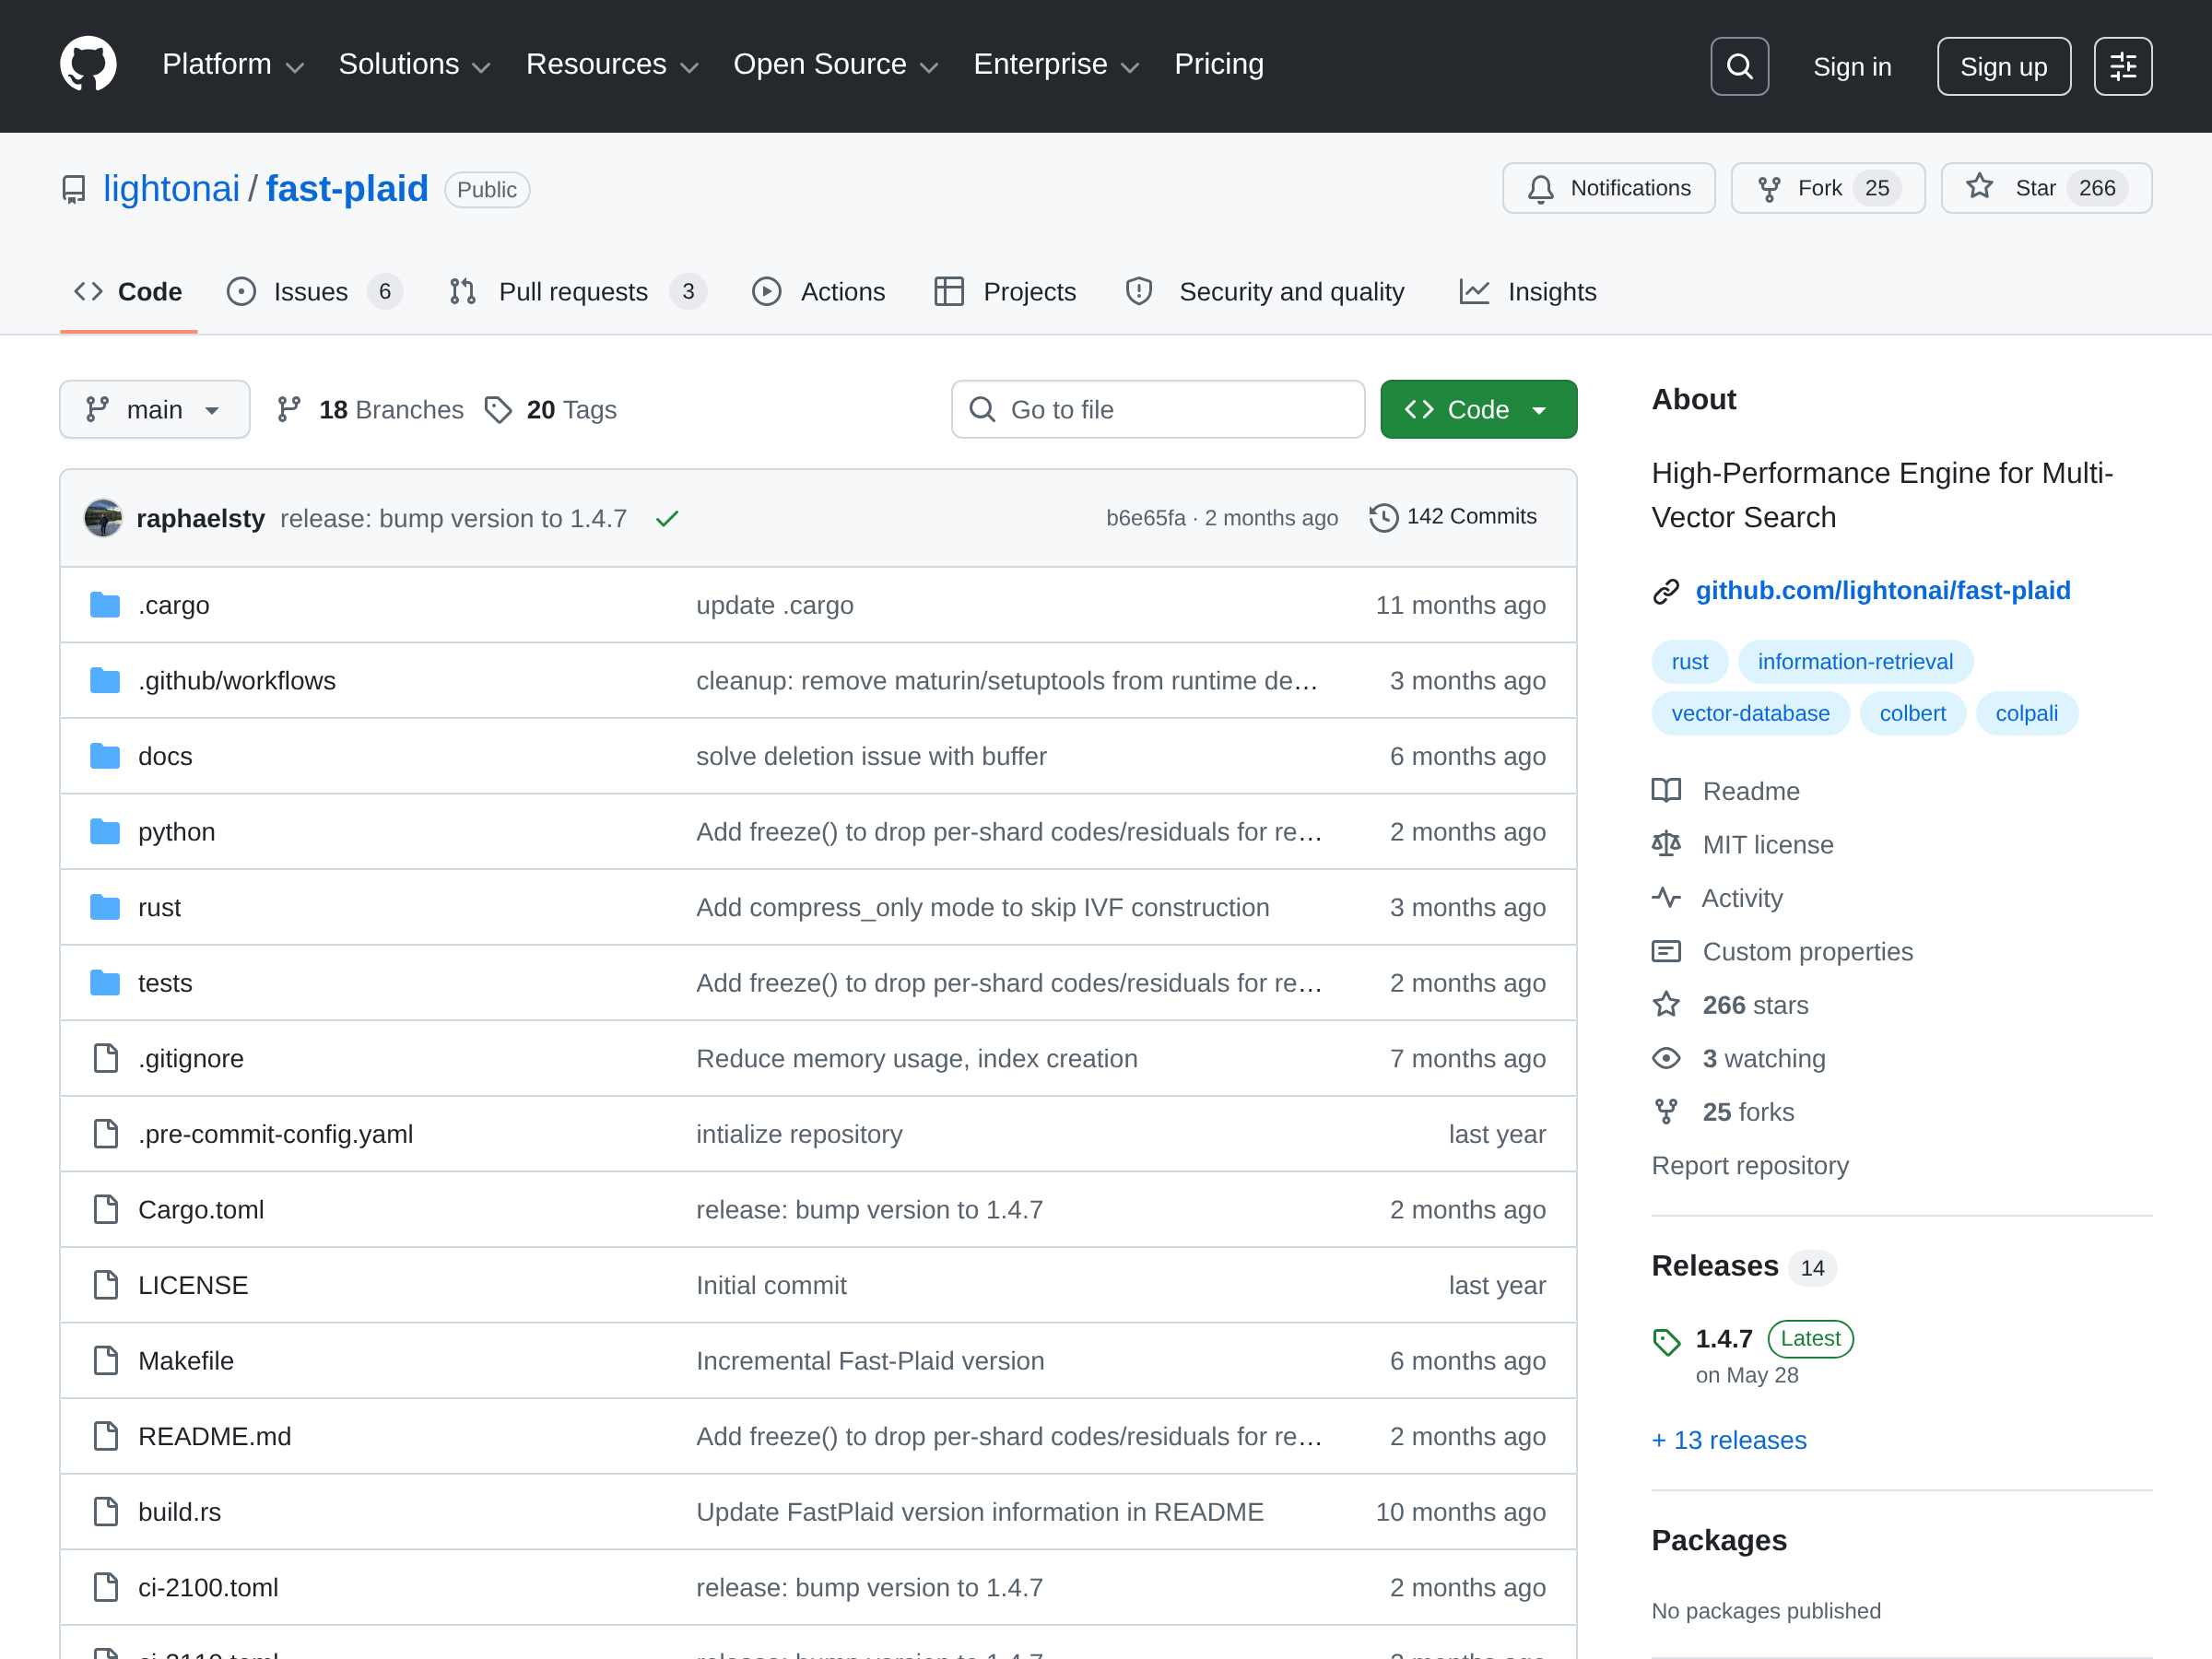Click the raphaelsty avatar image
2212x1659 pixels.
tap(103, 518)
